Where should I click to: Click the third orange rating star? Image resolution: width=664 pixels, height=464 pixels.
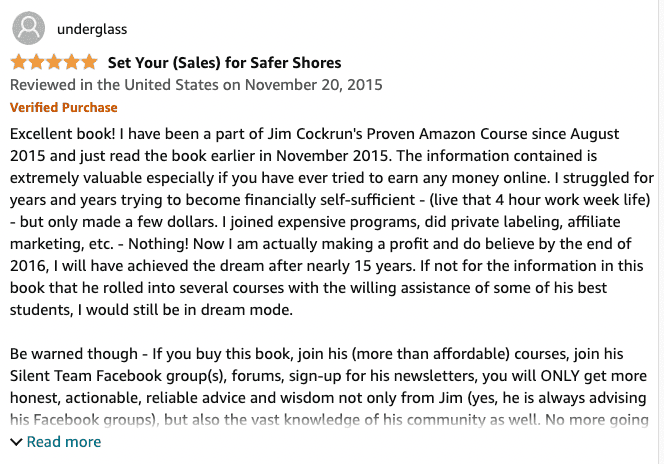pos(54,62)
